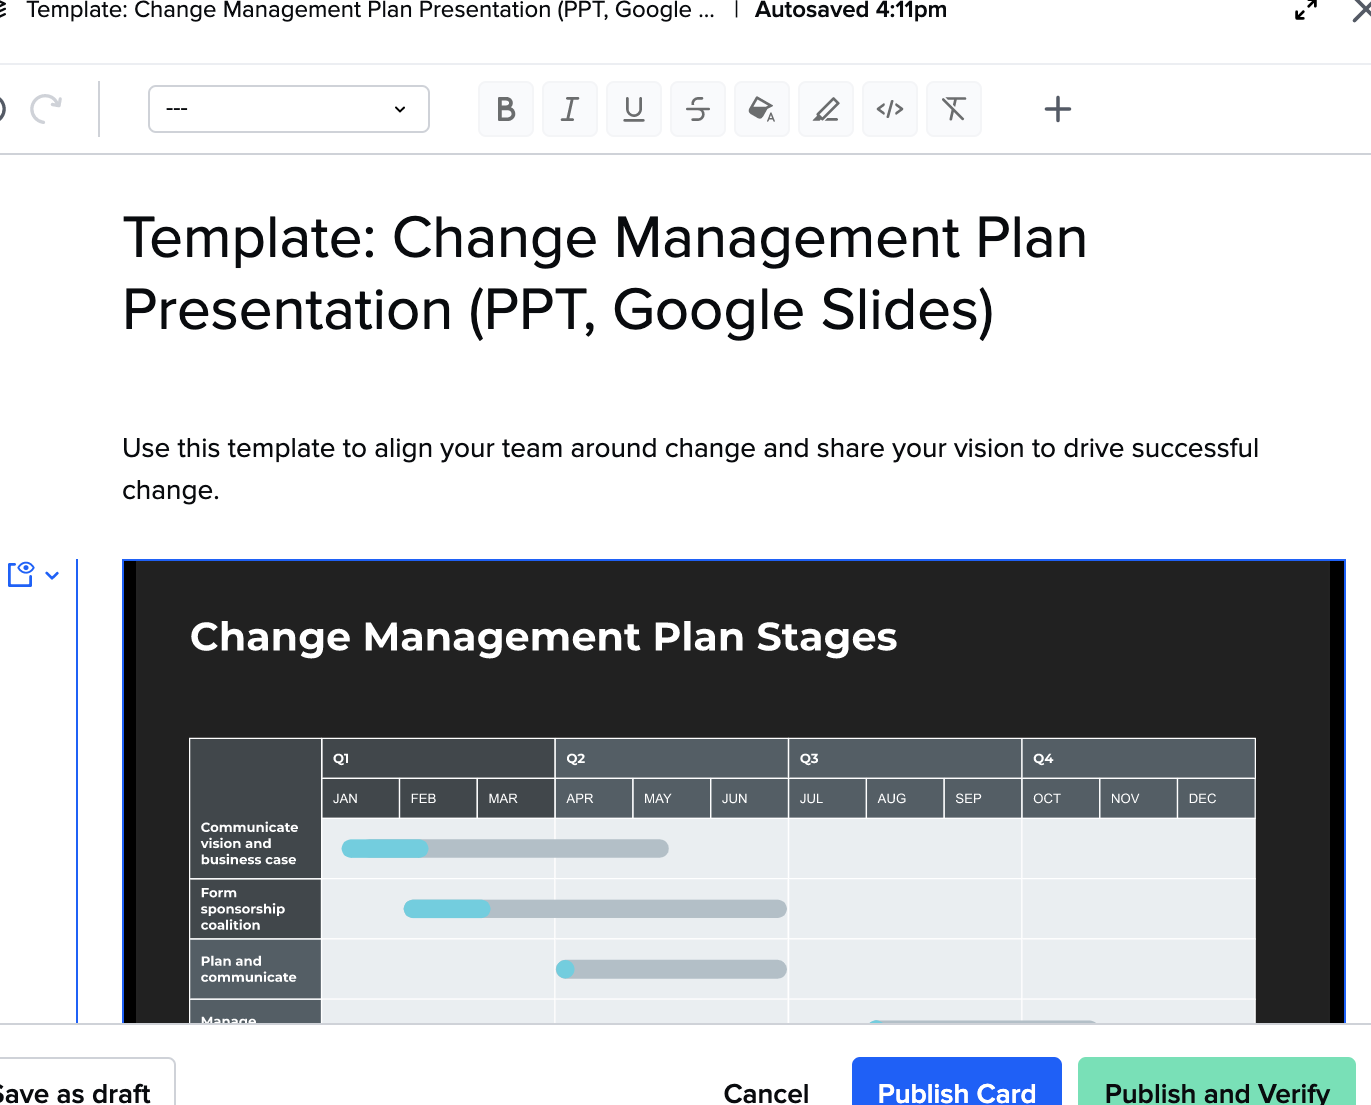Click the 'Form sponsorship coalition' row label

coord(255,909)
